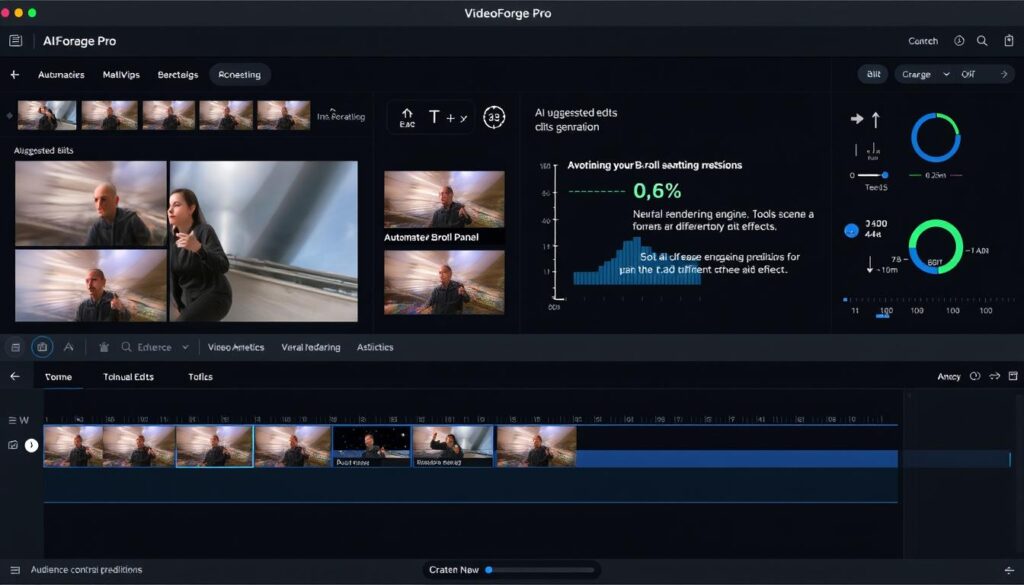Click the Bilt pill button
The height and width of the screenshot is (585, 1024).
(873, 74)
